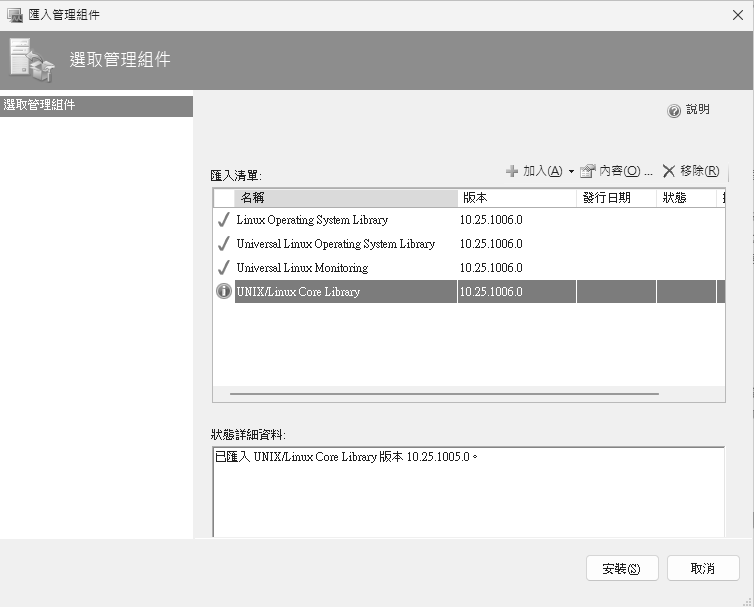
Task: Click the 取消 cancel button
Action: pyautogui.click(x=703, y=569)
